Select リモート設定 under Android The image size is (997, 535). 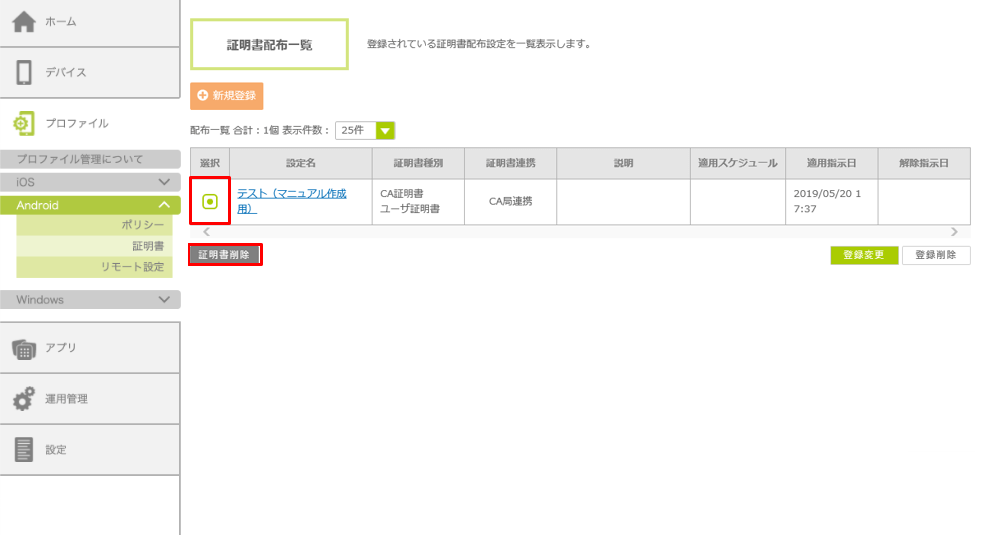[94, 267]
